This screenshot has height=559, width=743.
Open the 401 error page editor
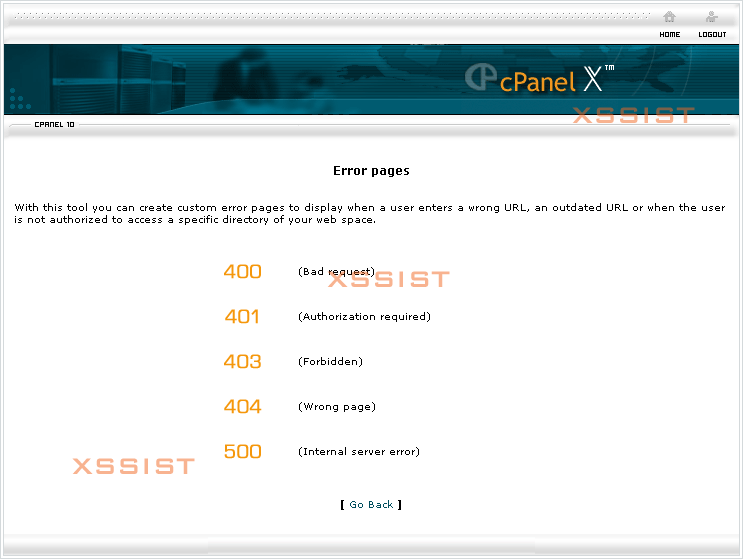coord(242,316)
